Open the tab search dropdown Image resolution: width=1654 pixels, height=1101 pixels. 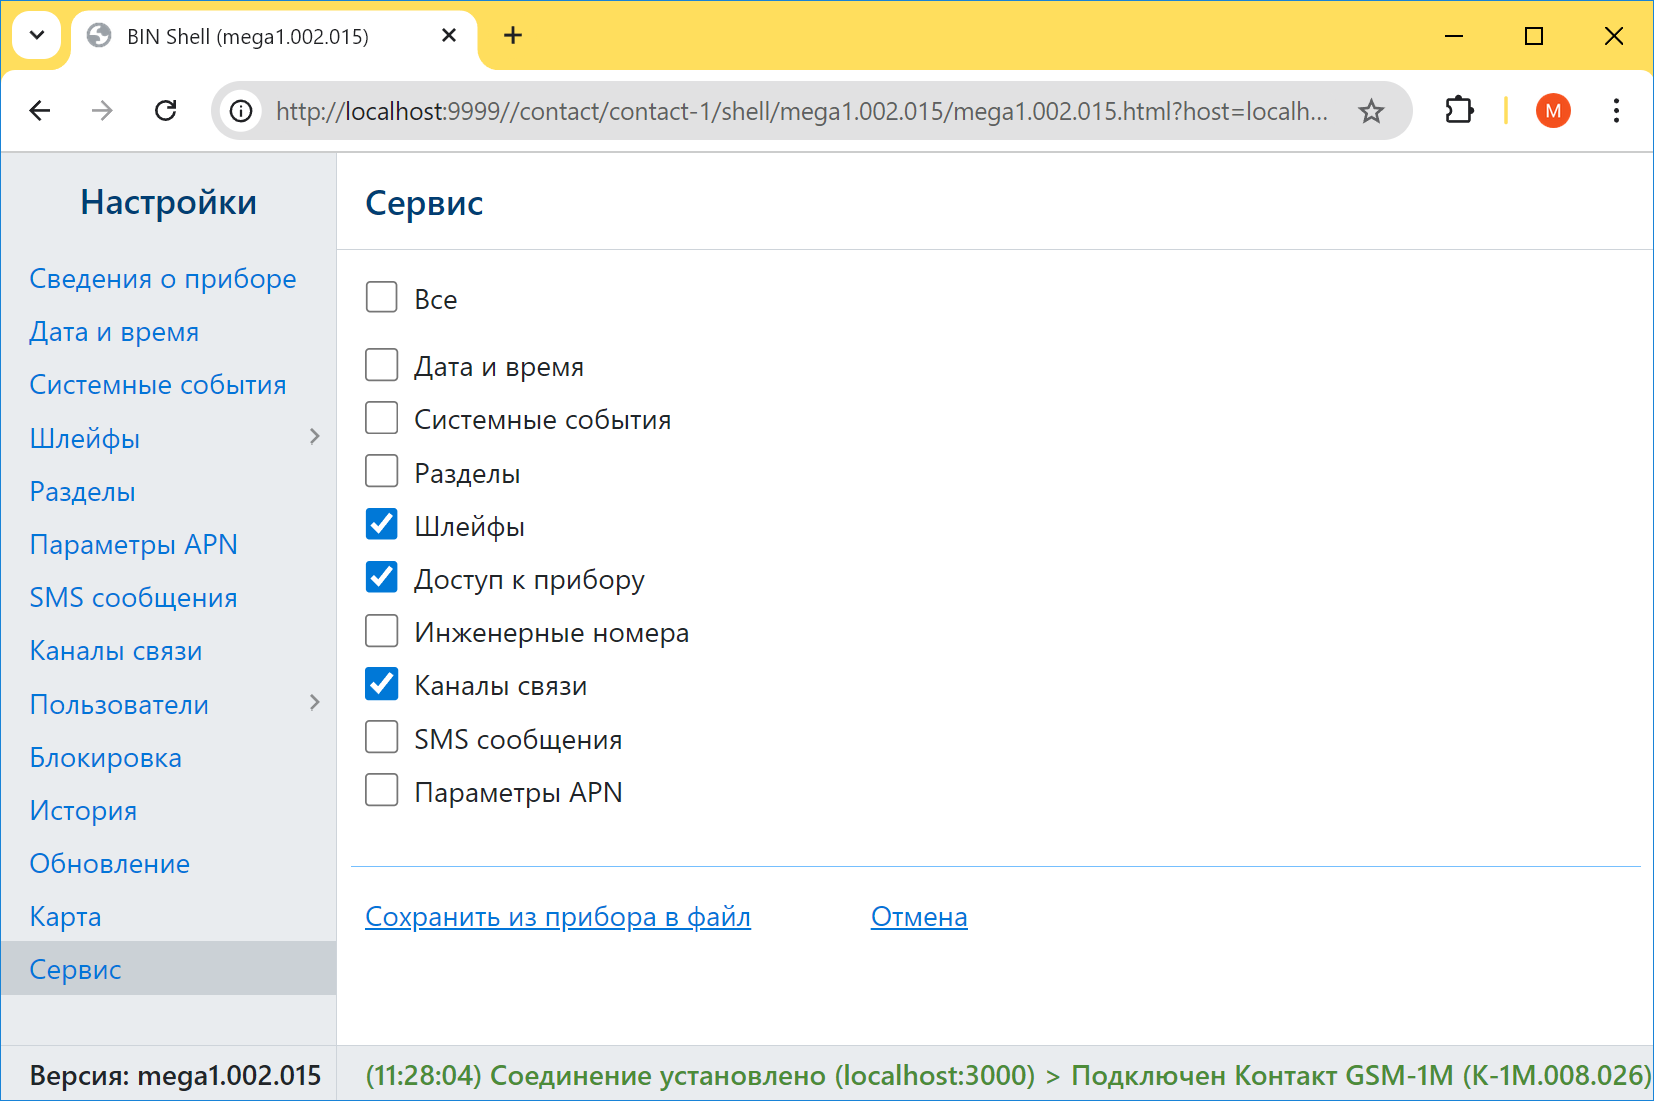[x=37, y=36]
